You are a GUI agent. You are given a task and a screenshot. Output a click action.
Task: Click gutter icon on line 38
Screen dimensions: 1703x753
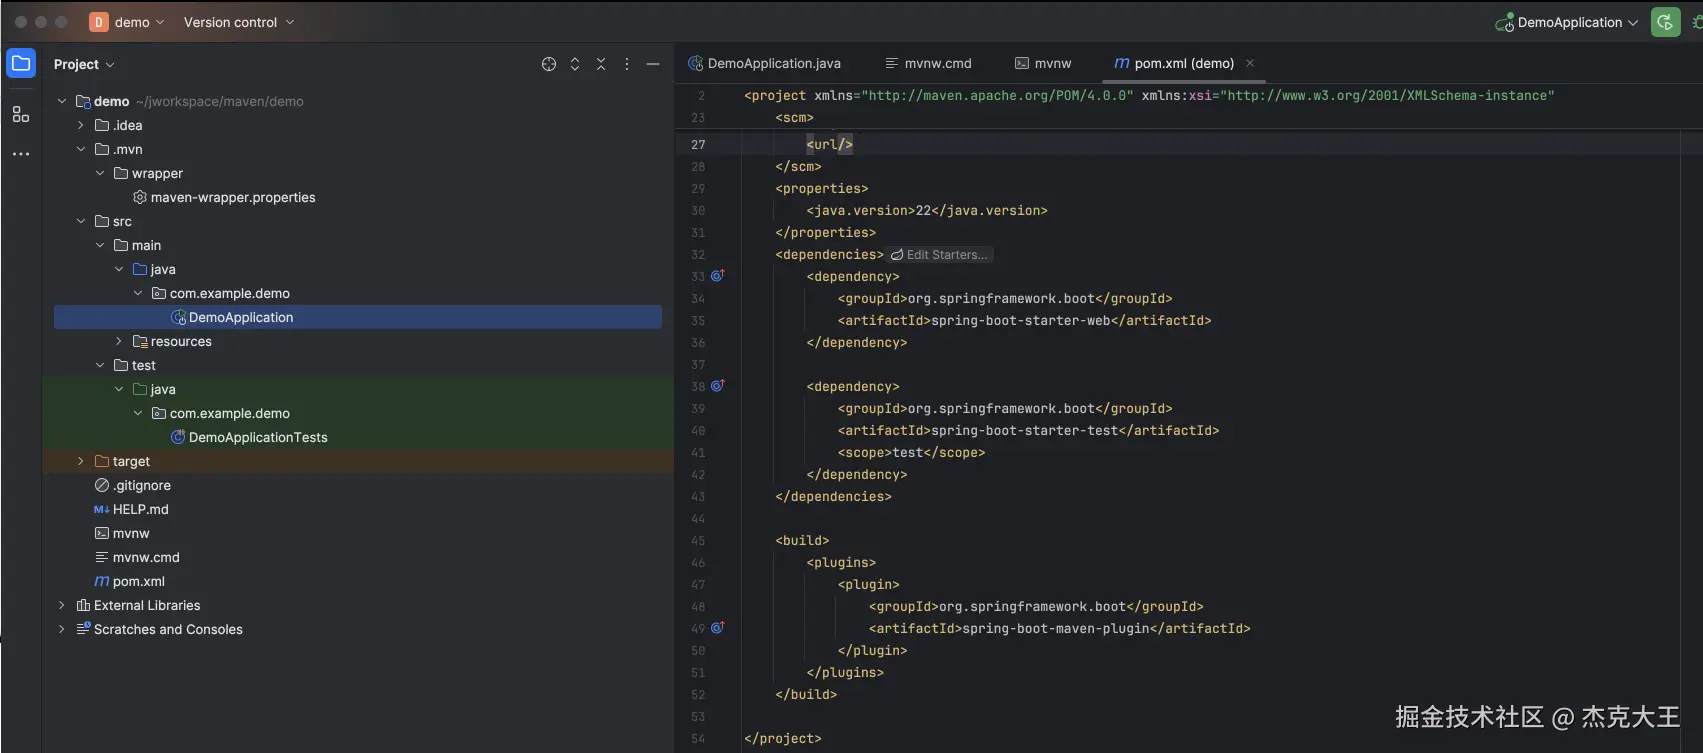tap(717, 386)
